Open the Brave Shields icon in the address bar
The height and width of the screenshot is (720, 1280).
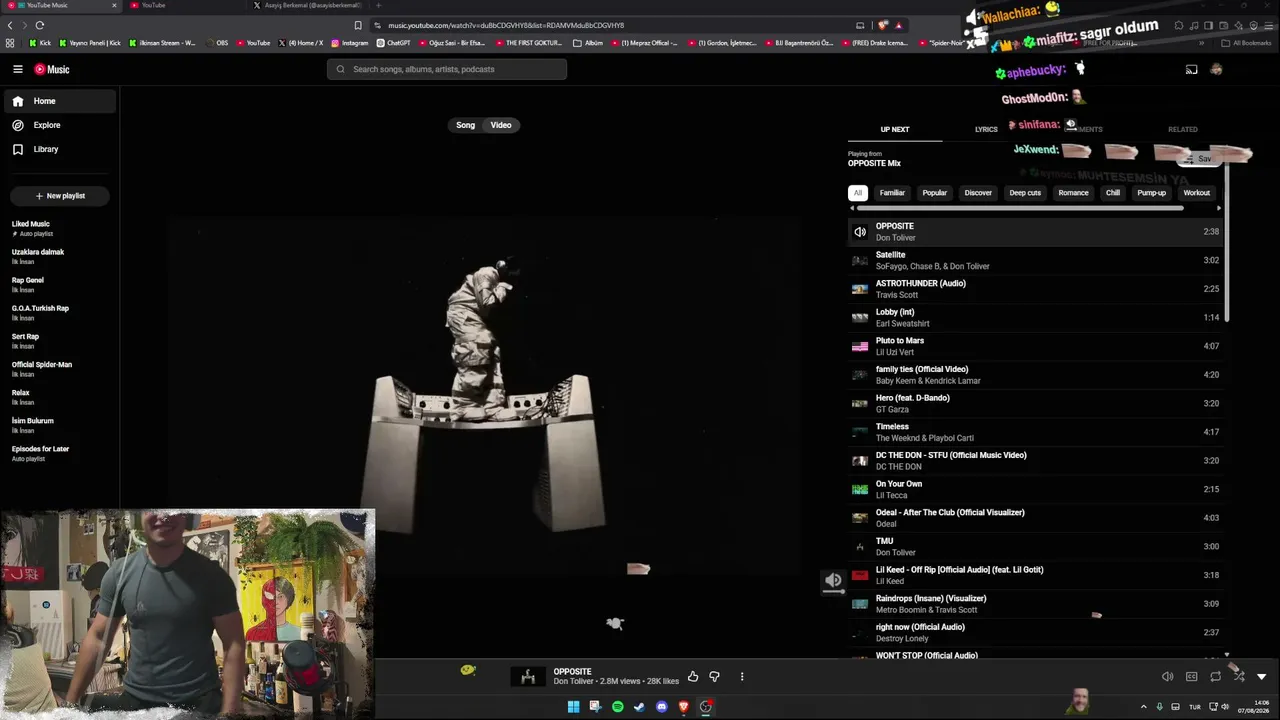coord(882,25)
